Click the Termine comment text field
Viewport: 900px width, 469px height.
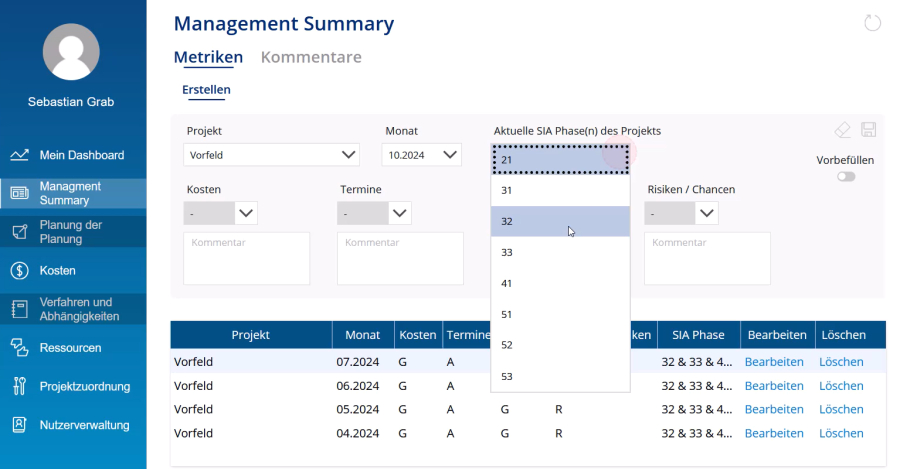tap(400, 259)
